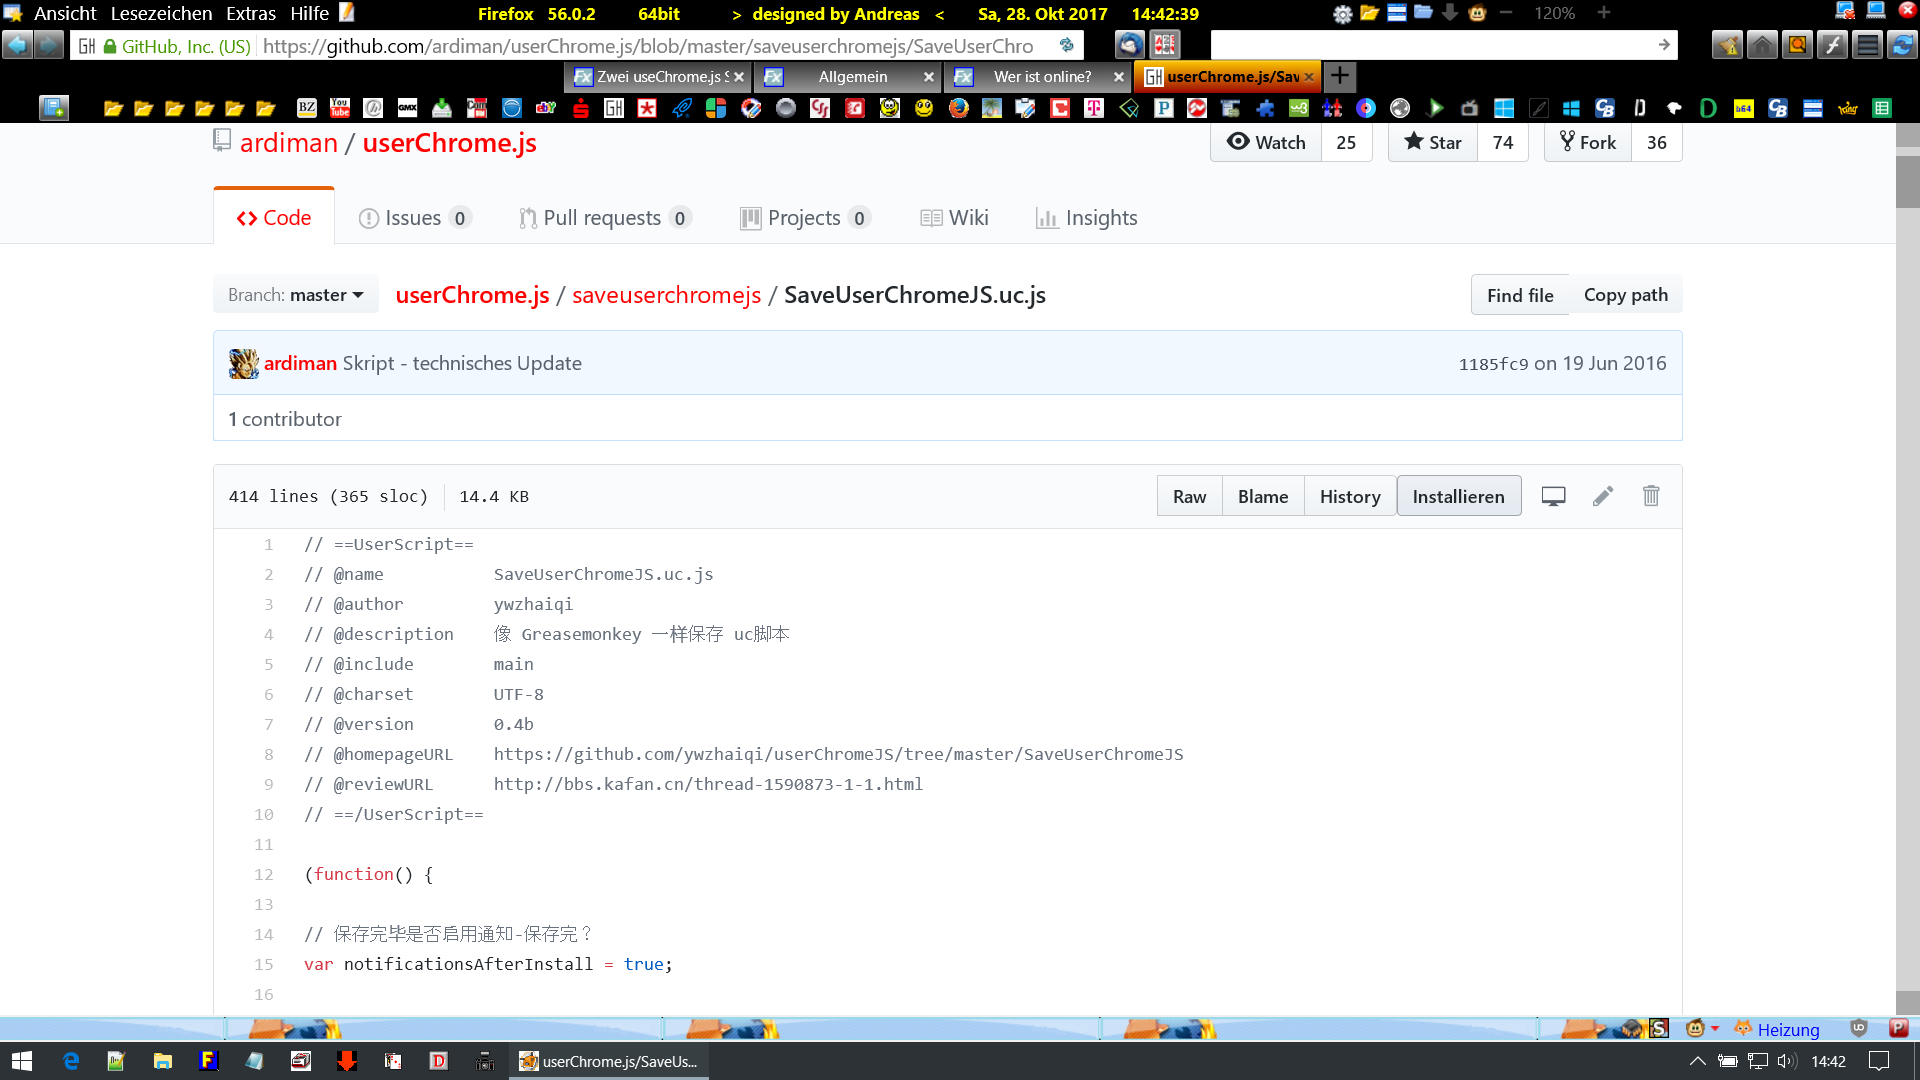Switch to the Wer ist online? tab
Image resolution: width=1920 pixels, height=1080 pixels.
click(1041, 77)
